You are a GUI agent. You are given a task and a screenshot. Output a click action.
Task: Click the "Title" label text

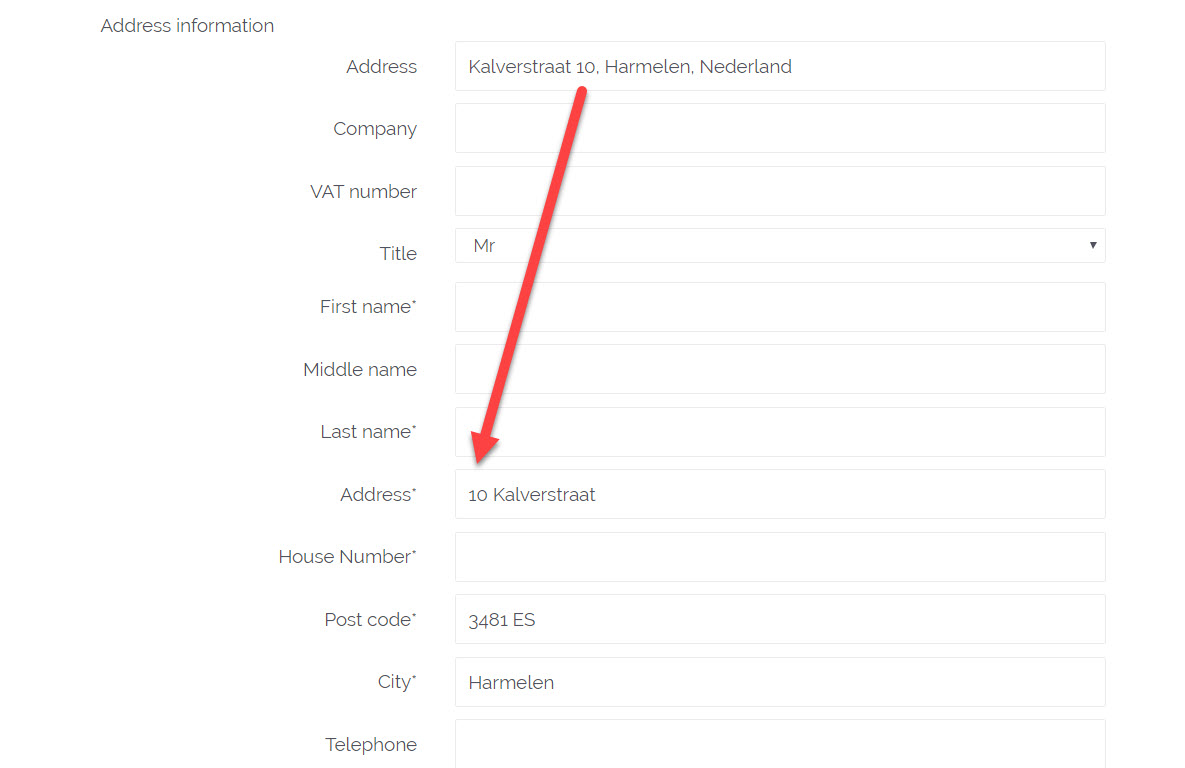tap(398, 254)
